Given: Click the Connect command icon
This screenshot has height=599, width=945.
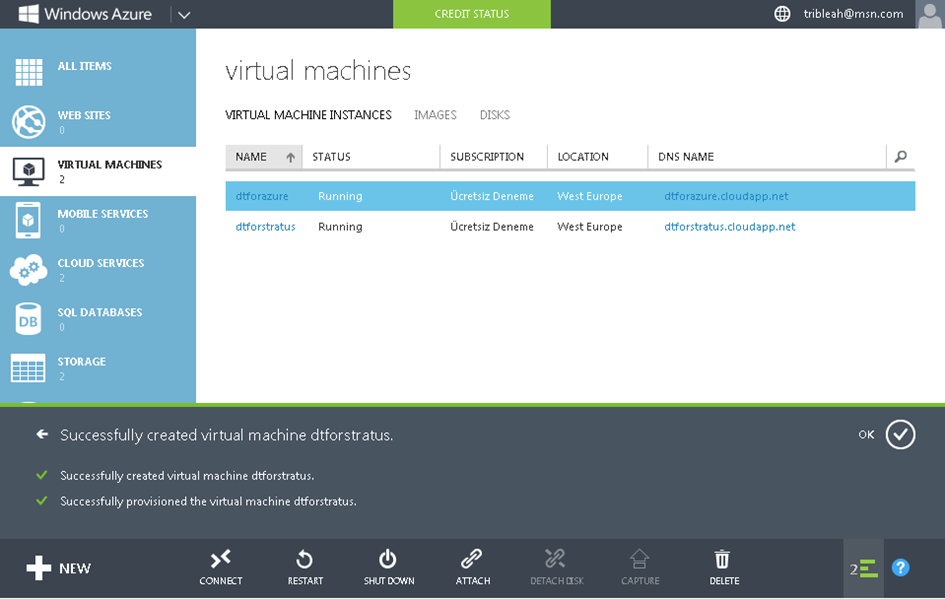Looking at the screenshot, I should pyautogui.click(x=221, y=559).
